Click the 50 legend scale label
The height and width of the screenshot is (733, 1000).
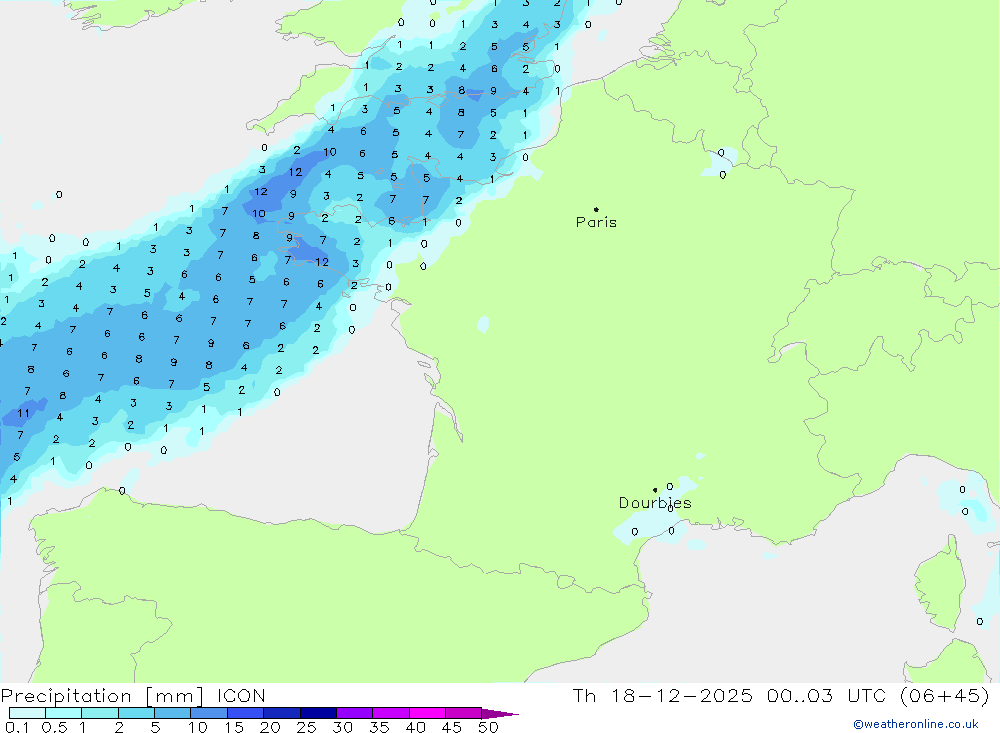489,727
